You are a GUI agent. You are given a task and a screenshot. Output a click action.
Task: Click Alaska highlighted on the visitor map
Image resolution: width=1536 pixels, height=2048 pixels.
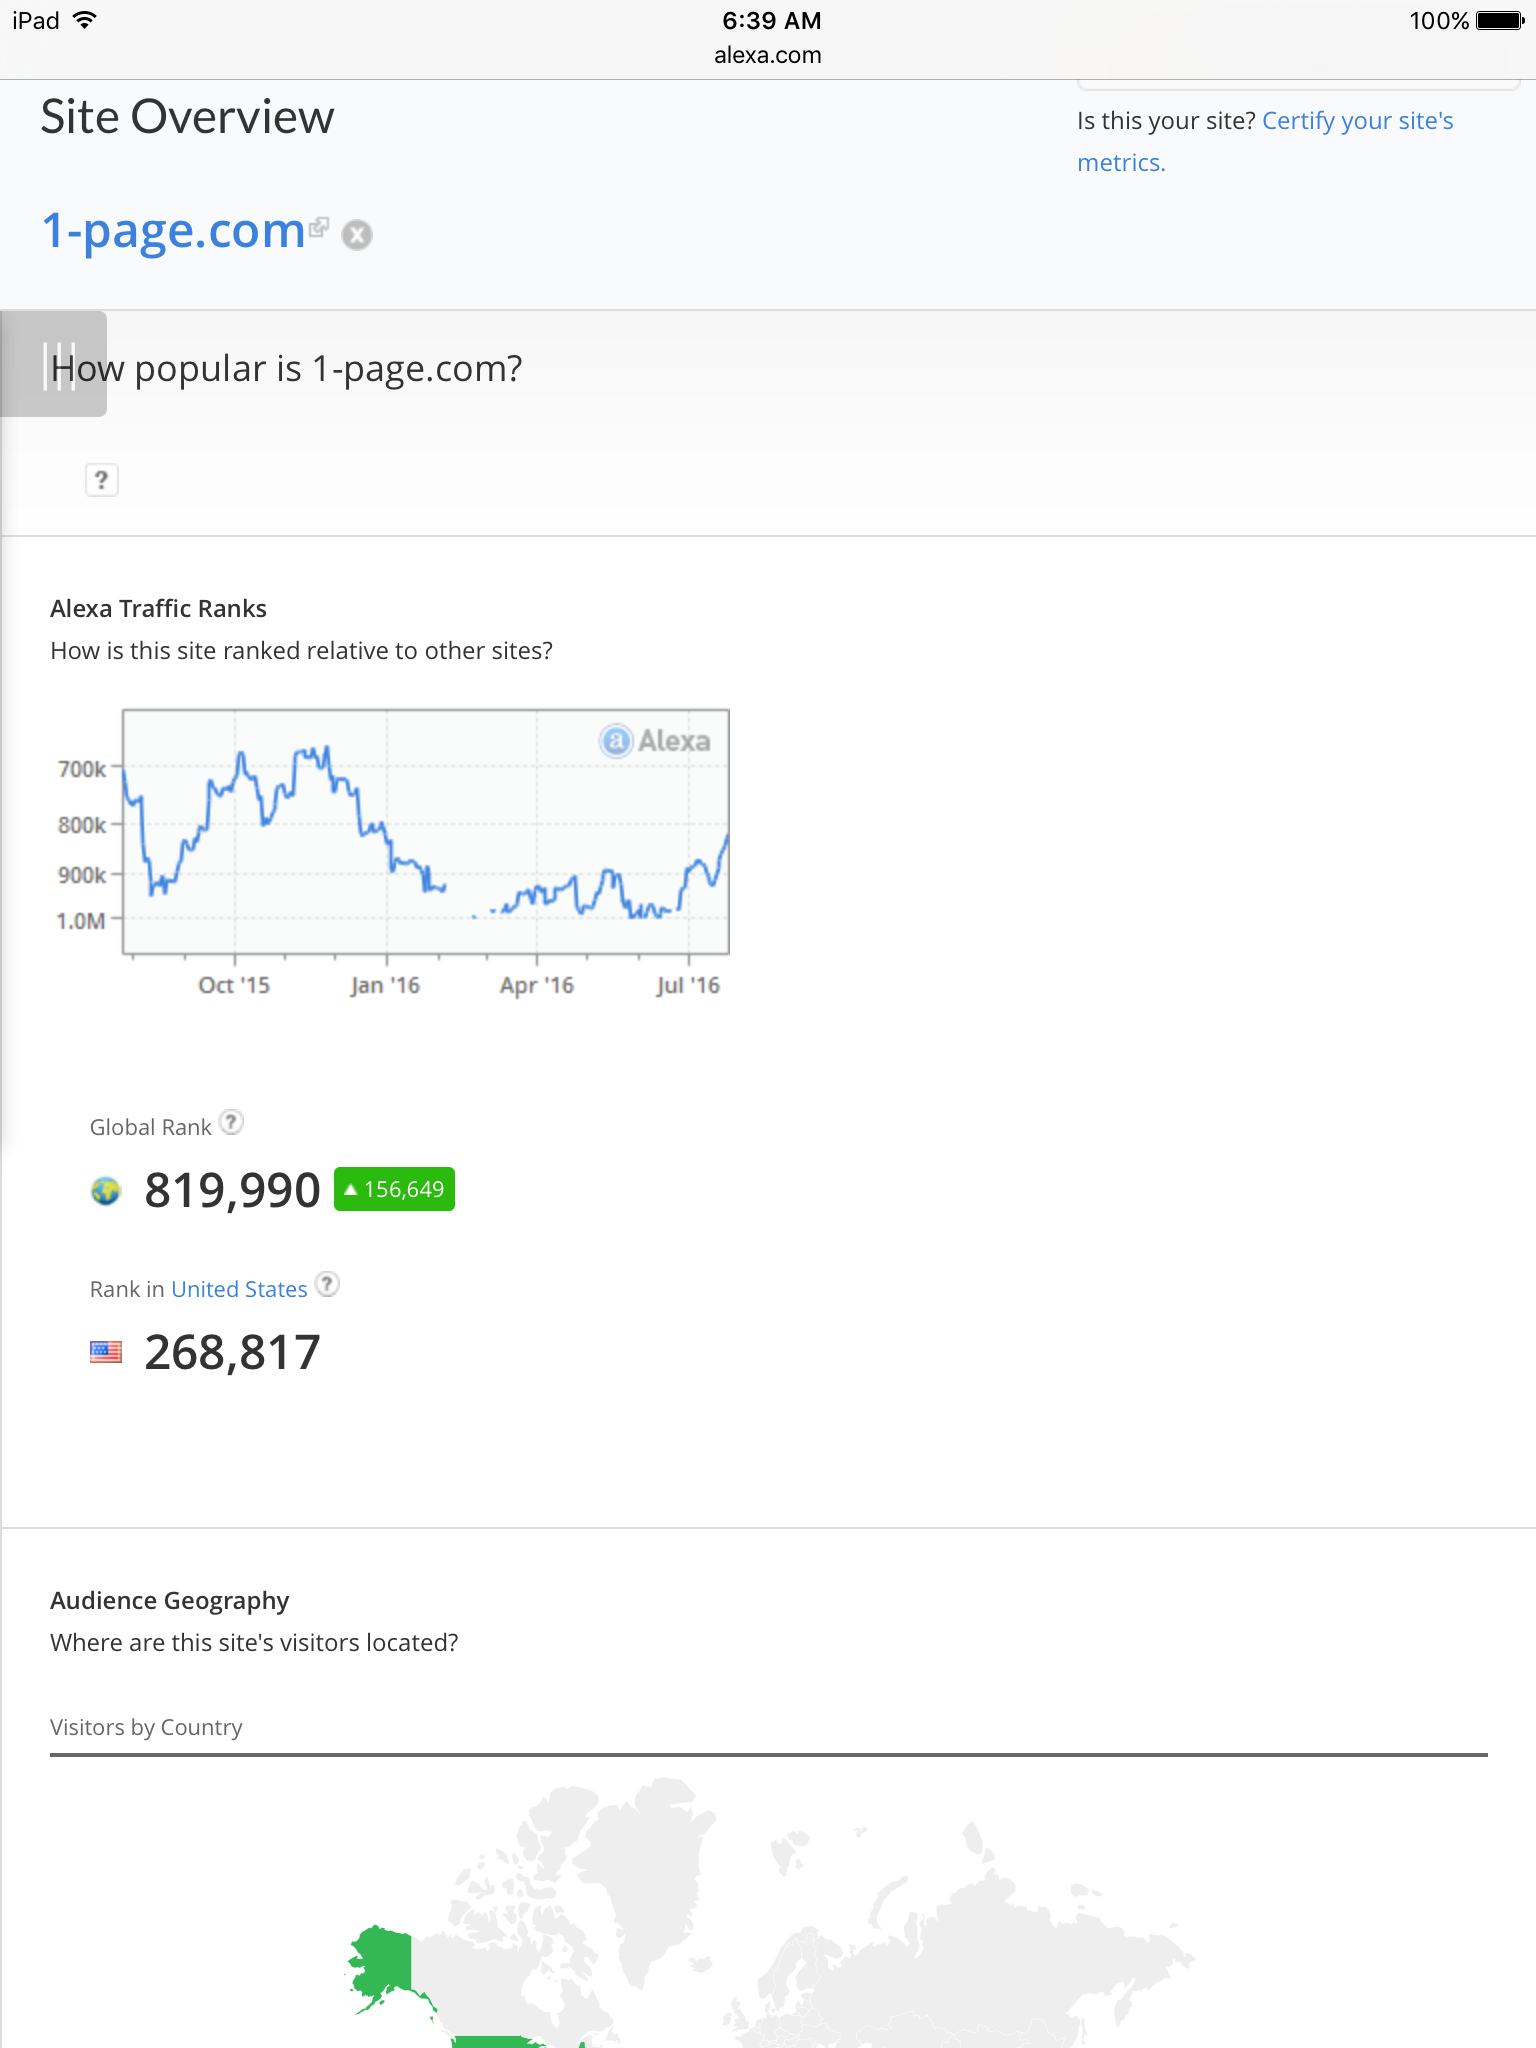(383, 1963)
